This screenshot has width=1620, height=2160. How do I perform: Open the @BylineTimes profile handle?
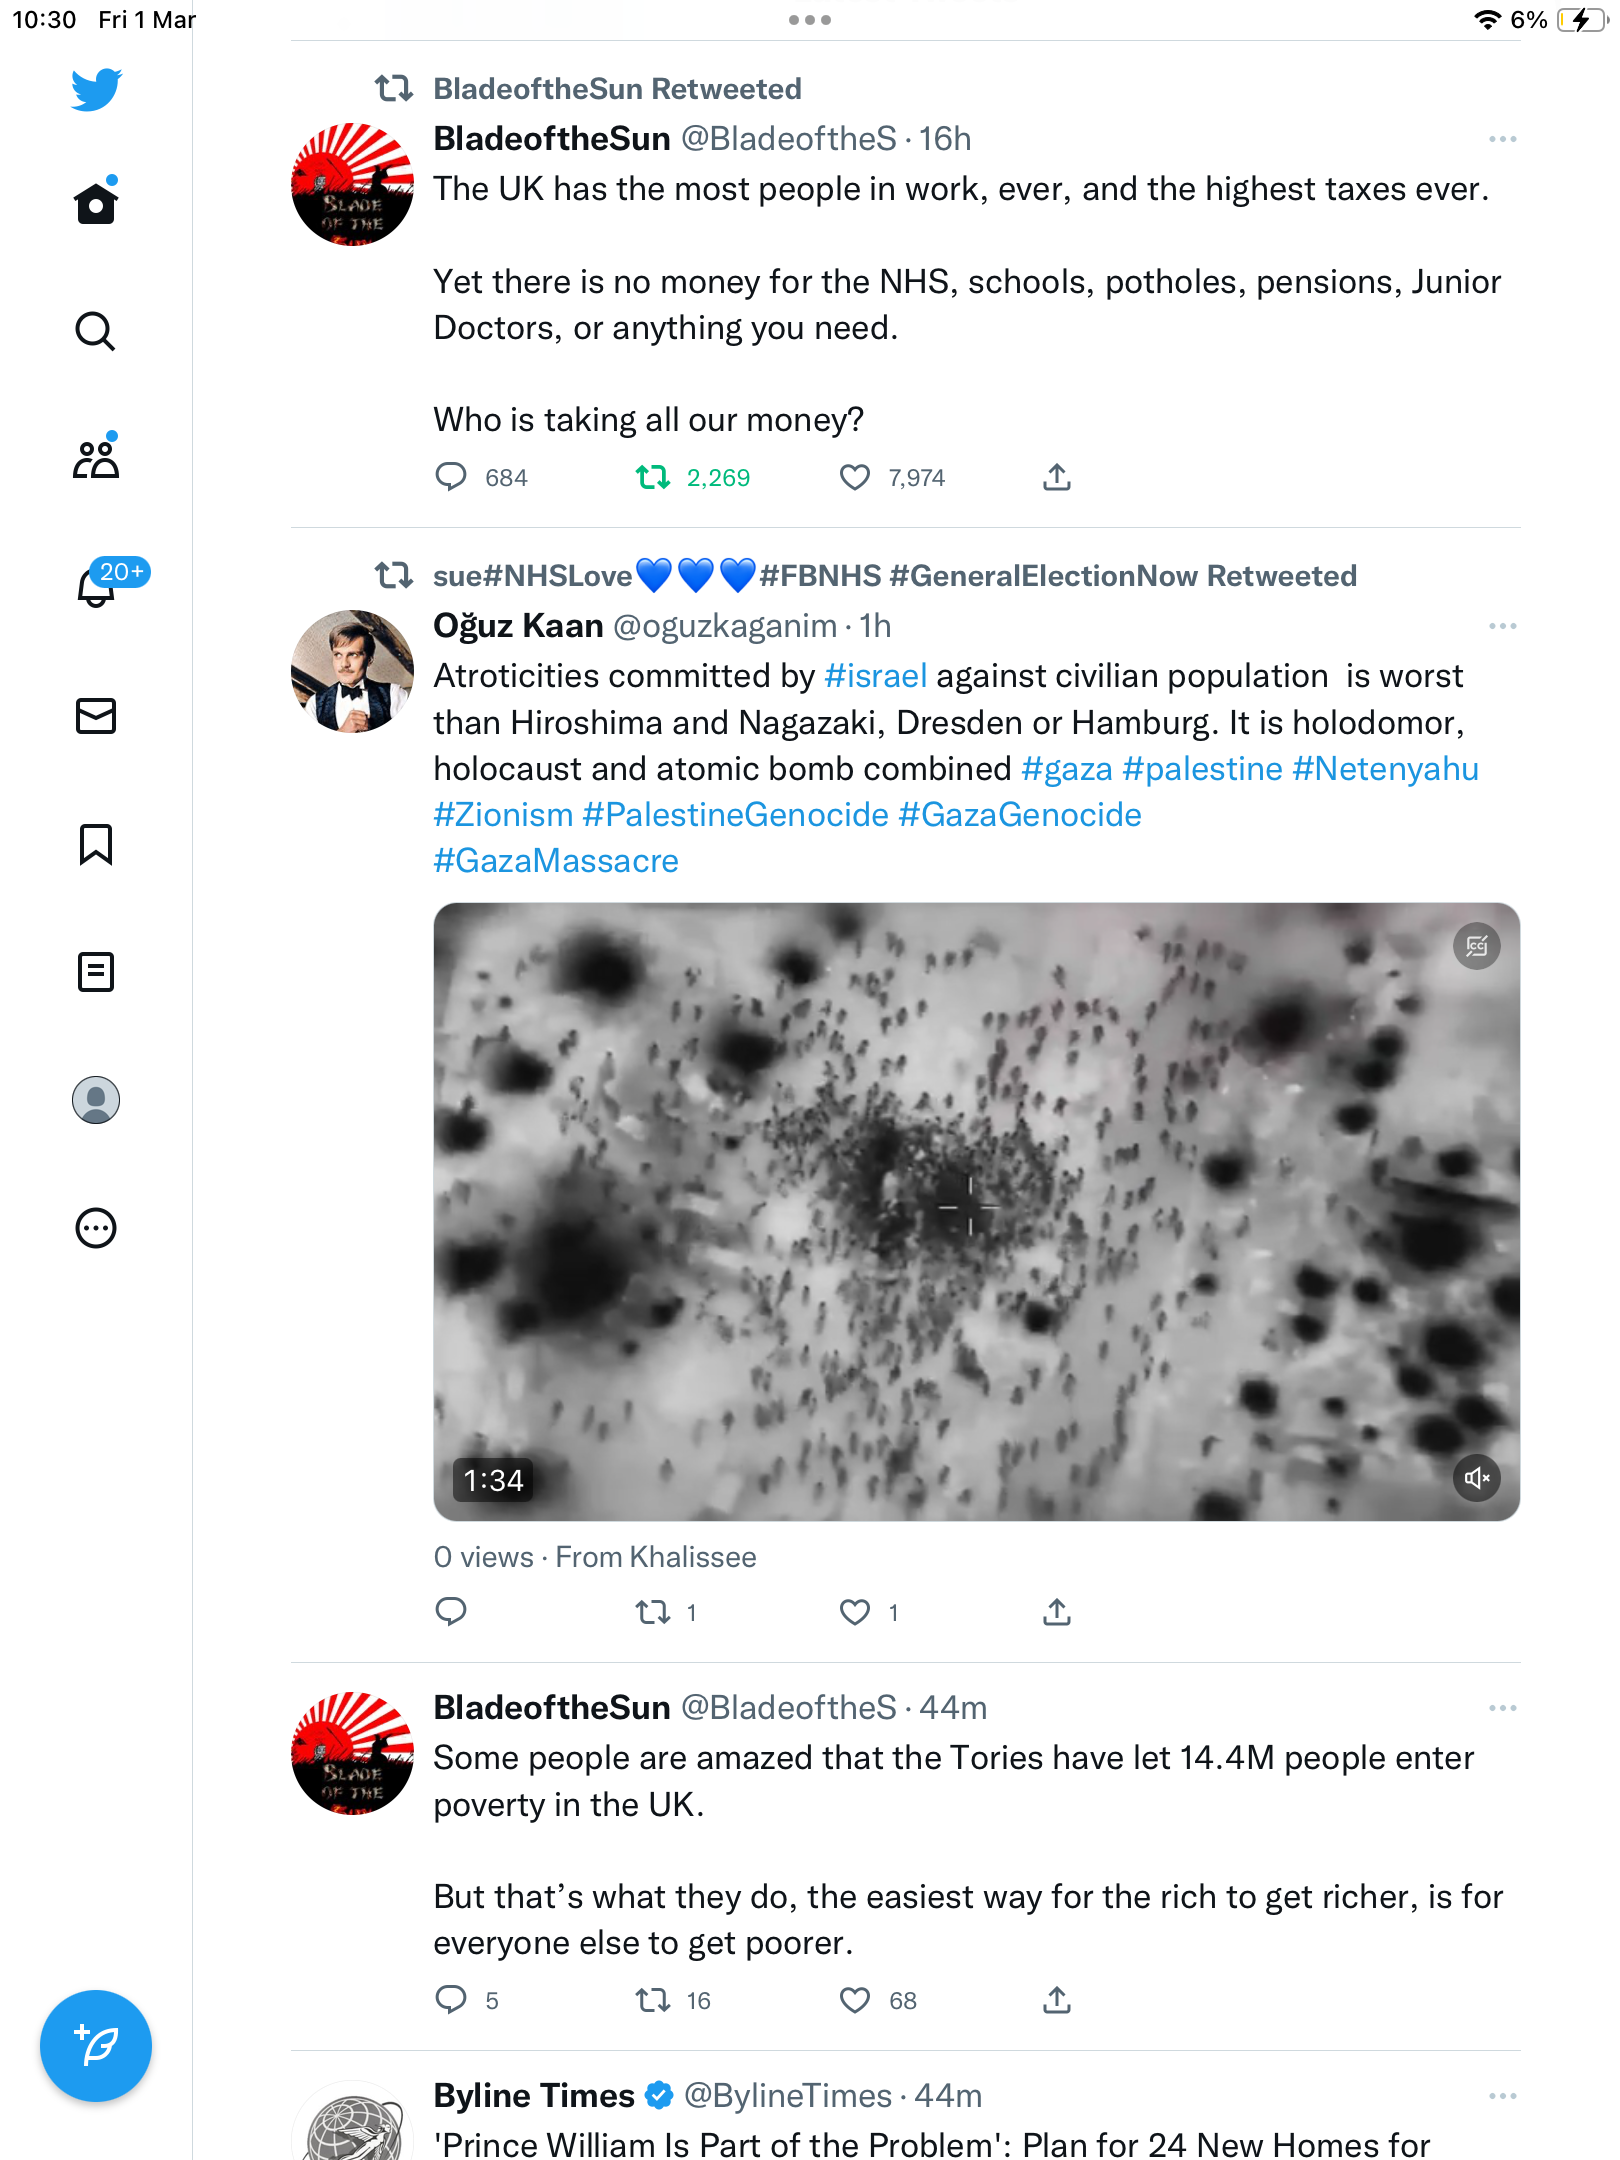click(788, 2096)
